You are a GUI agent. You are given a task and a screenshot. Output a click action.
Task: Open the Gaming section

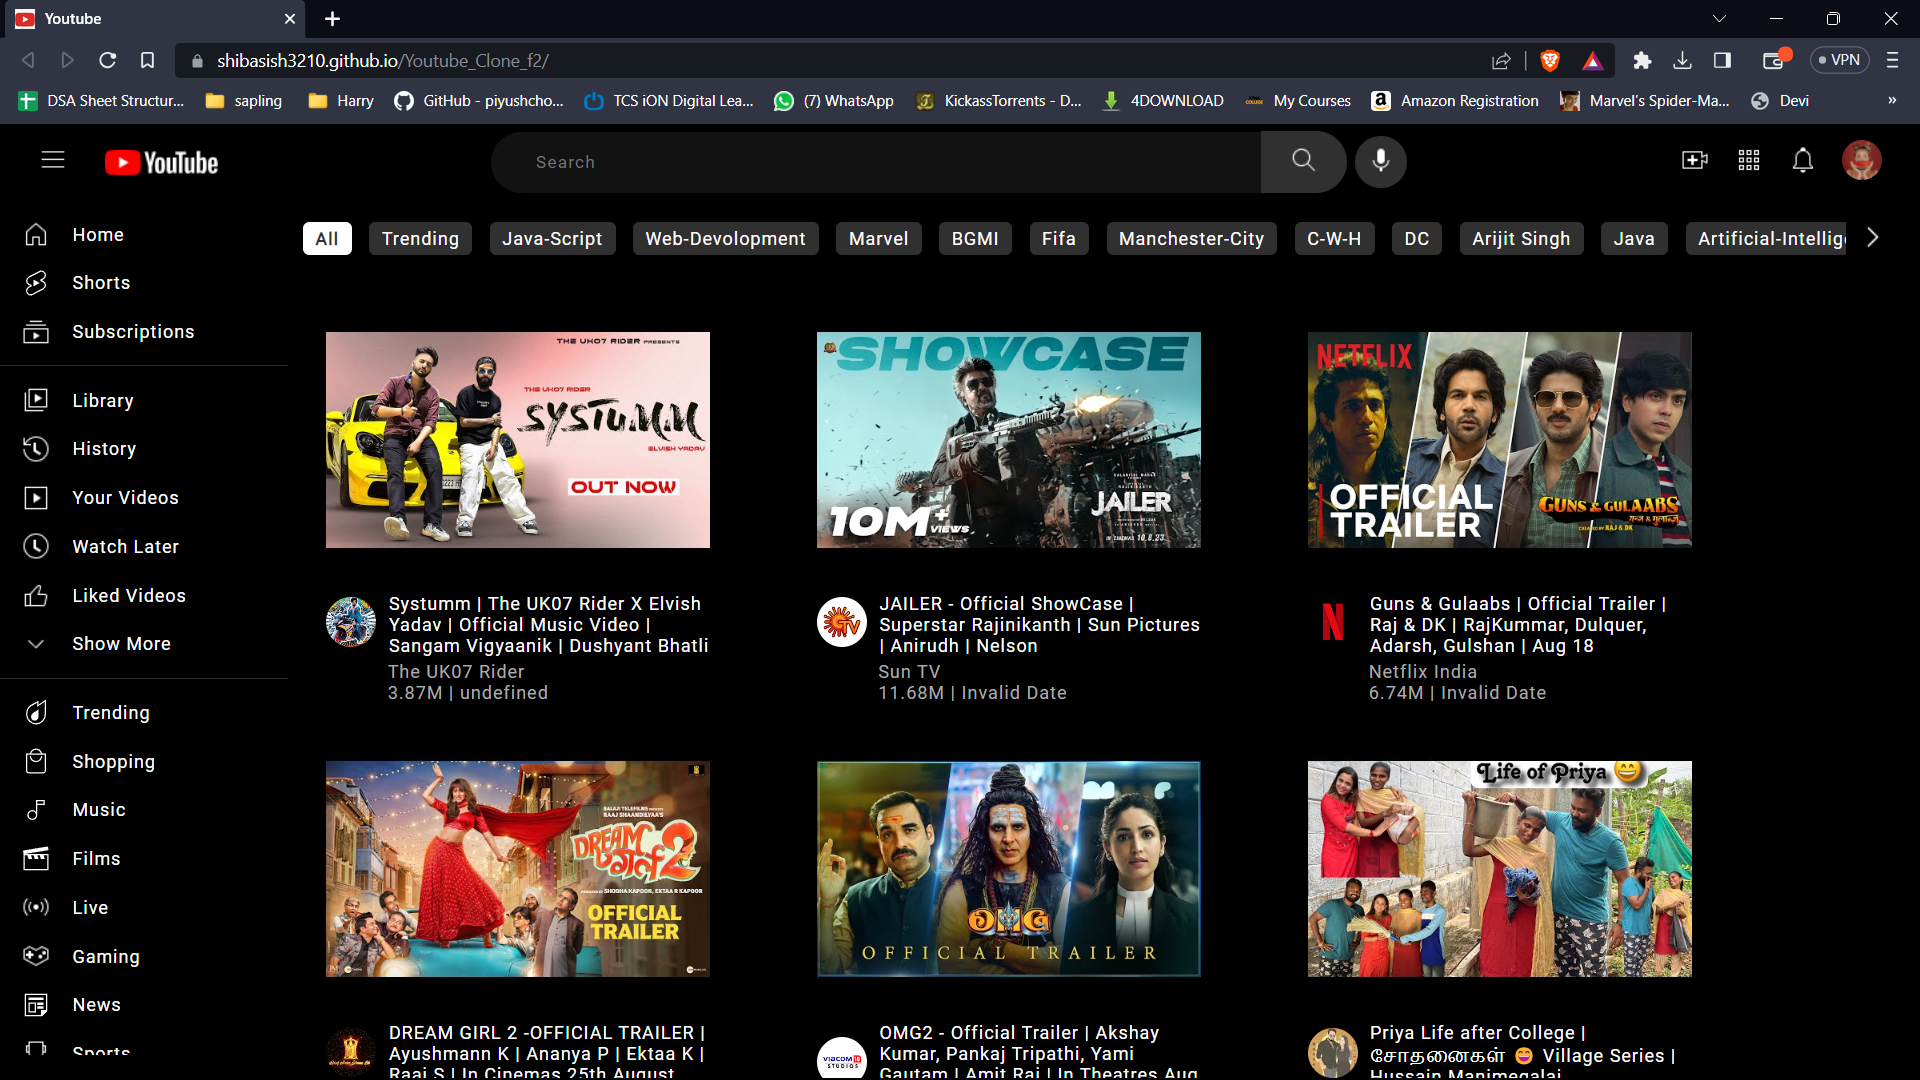[x=105, y=956]
